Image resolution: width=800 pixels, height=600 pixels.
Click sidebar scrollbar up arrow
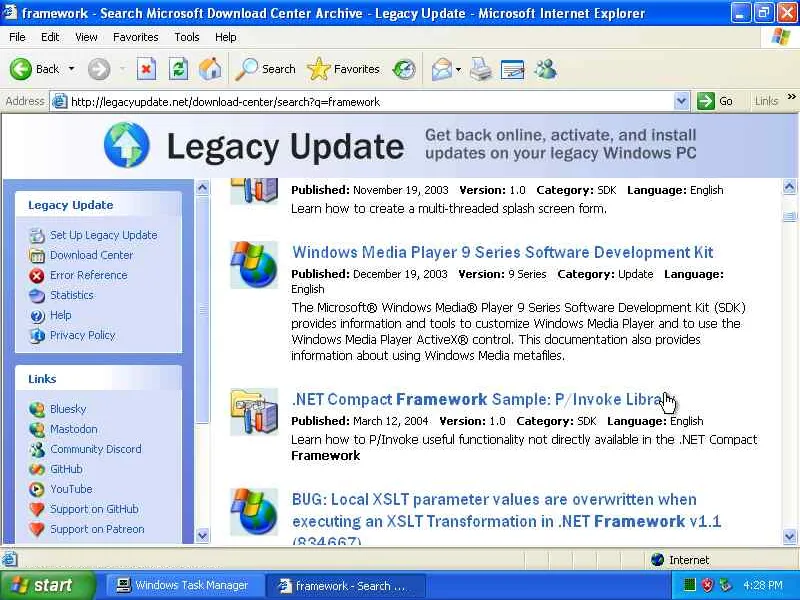[x=203, y=188]
